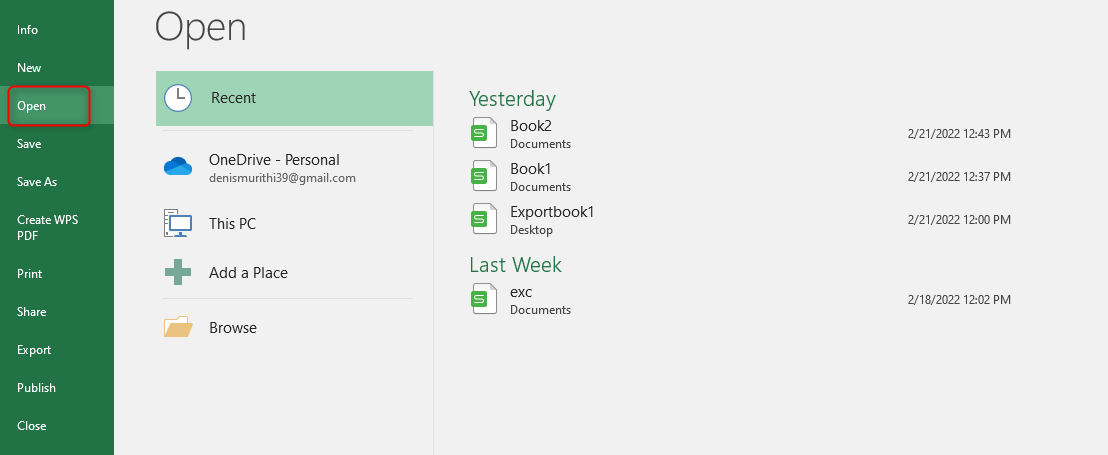The width and height of the screenshot is (1108, 455).
Task: Click the denismurithi39@gmail.com OneDrive account
Action: coord(282,178)
